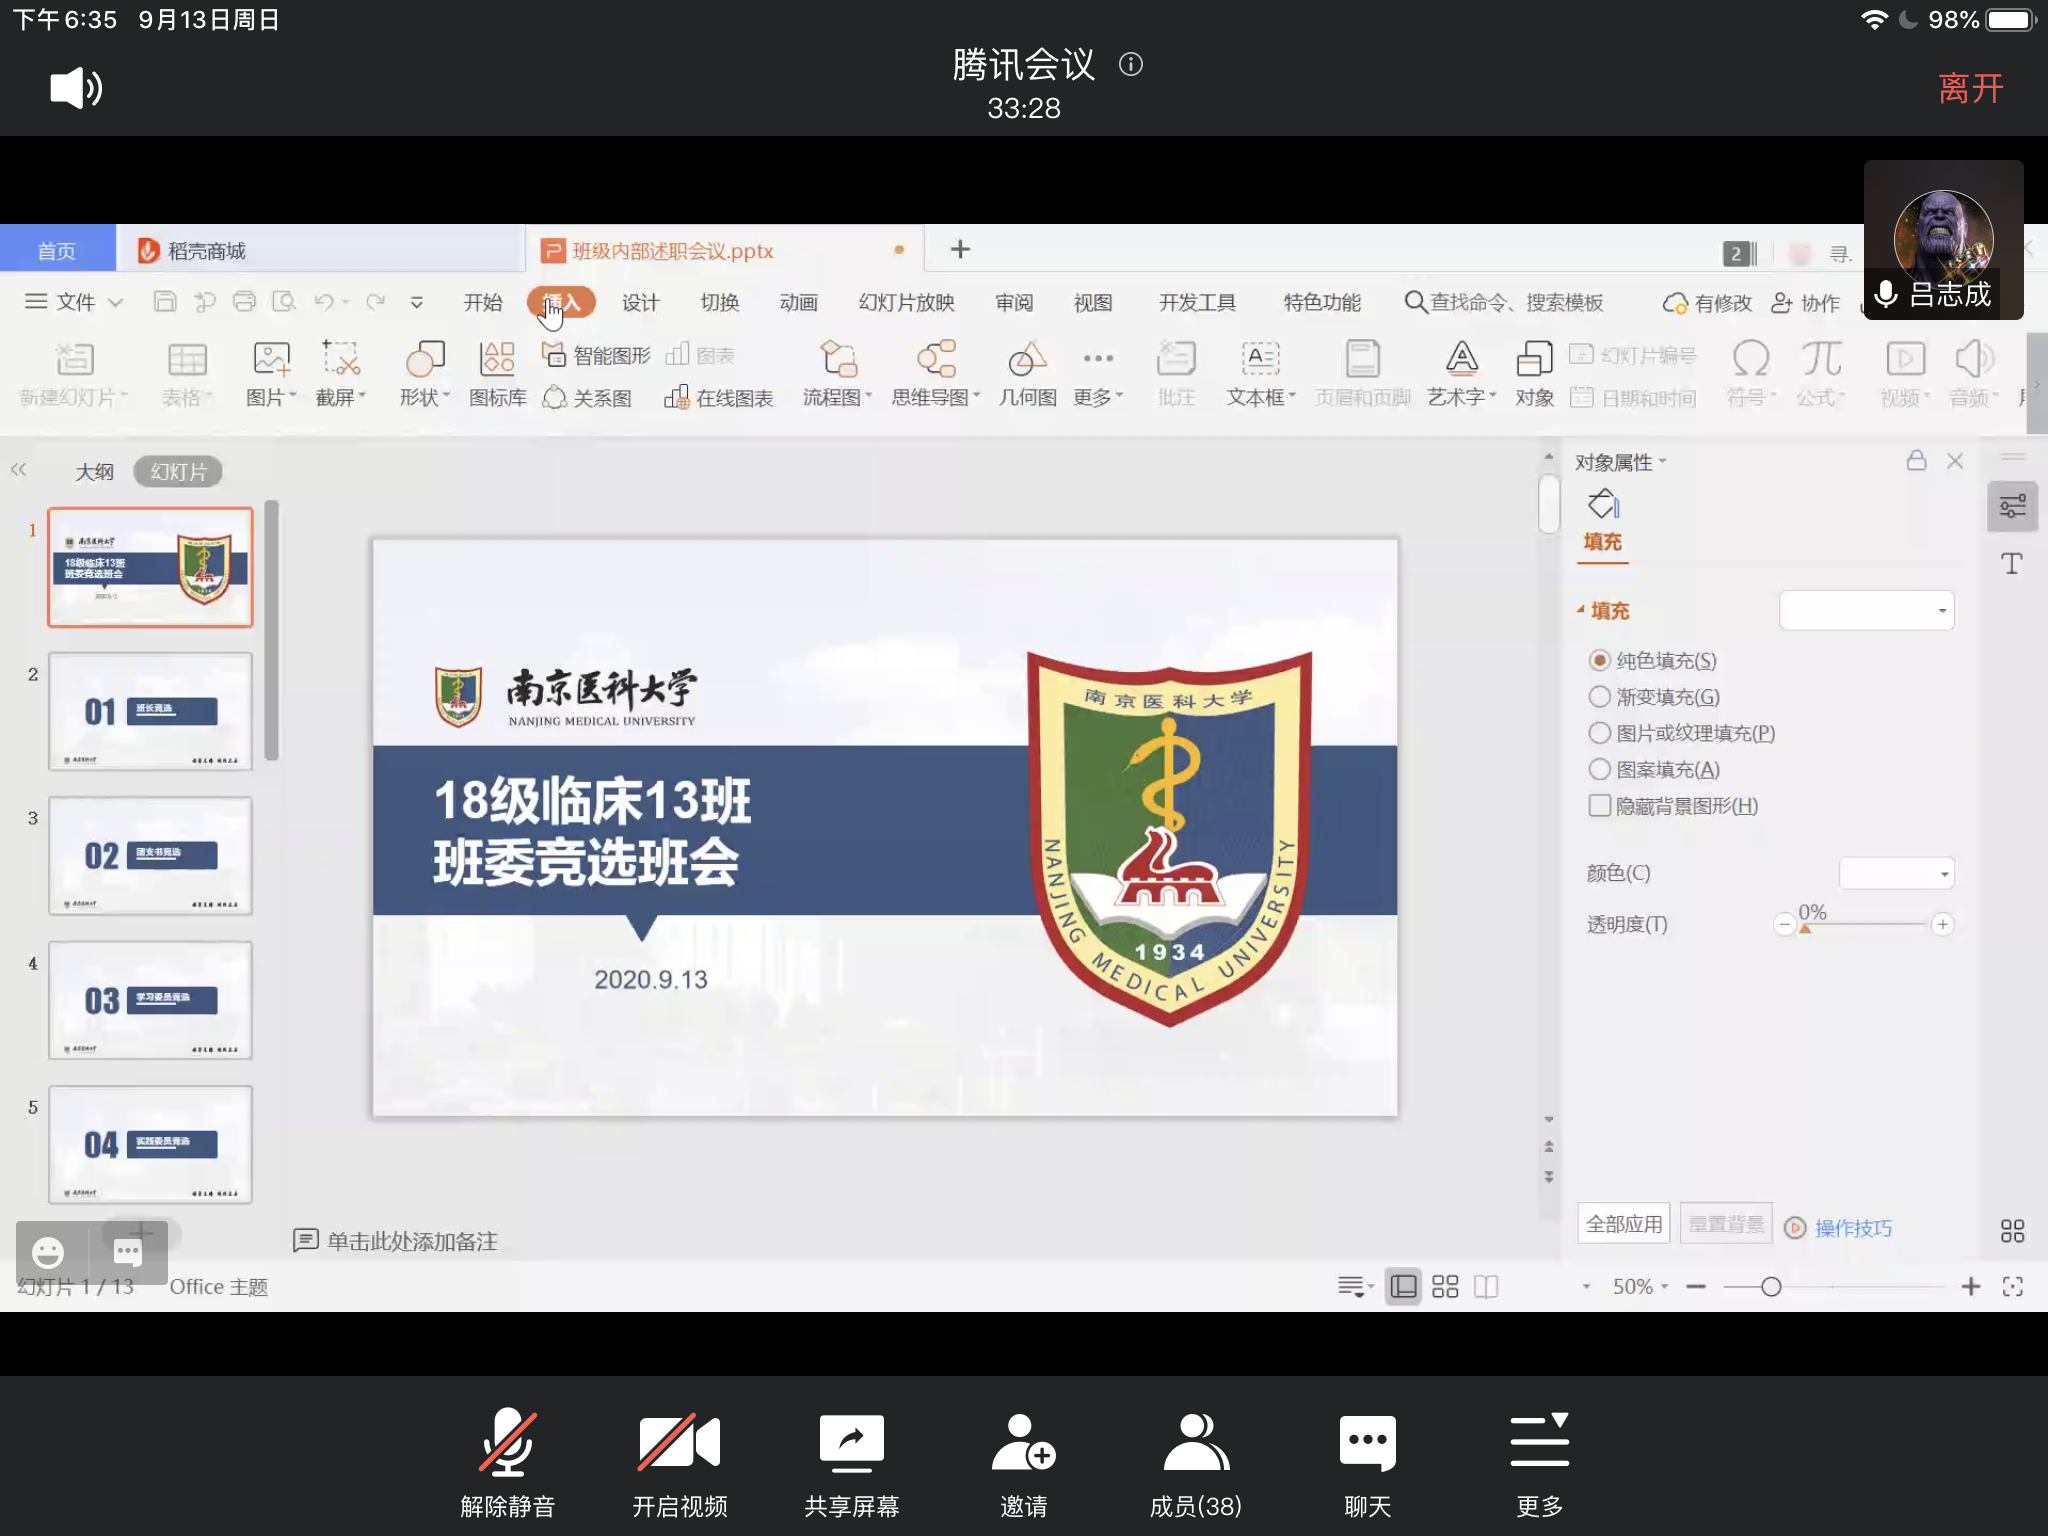Open meeting info icon beside 腾讯会议
The width and height of the screenshot is (2048, 1536).
coord(1131,65)
